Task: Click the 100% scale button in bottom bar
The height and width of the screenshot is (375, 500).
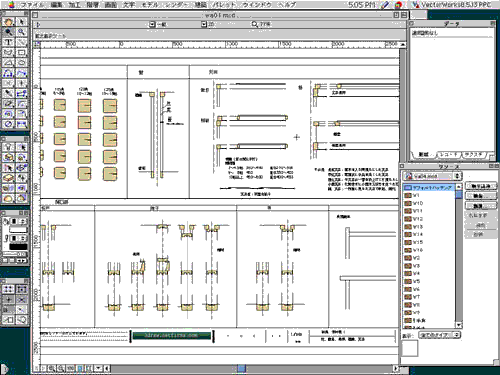Action: coord(70,368)
